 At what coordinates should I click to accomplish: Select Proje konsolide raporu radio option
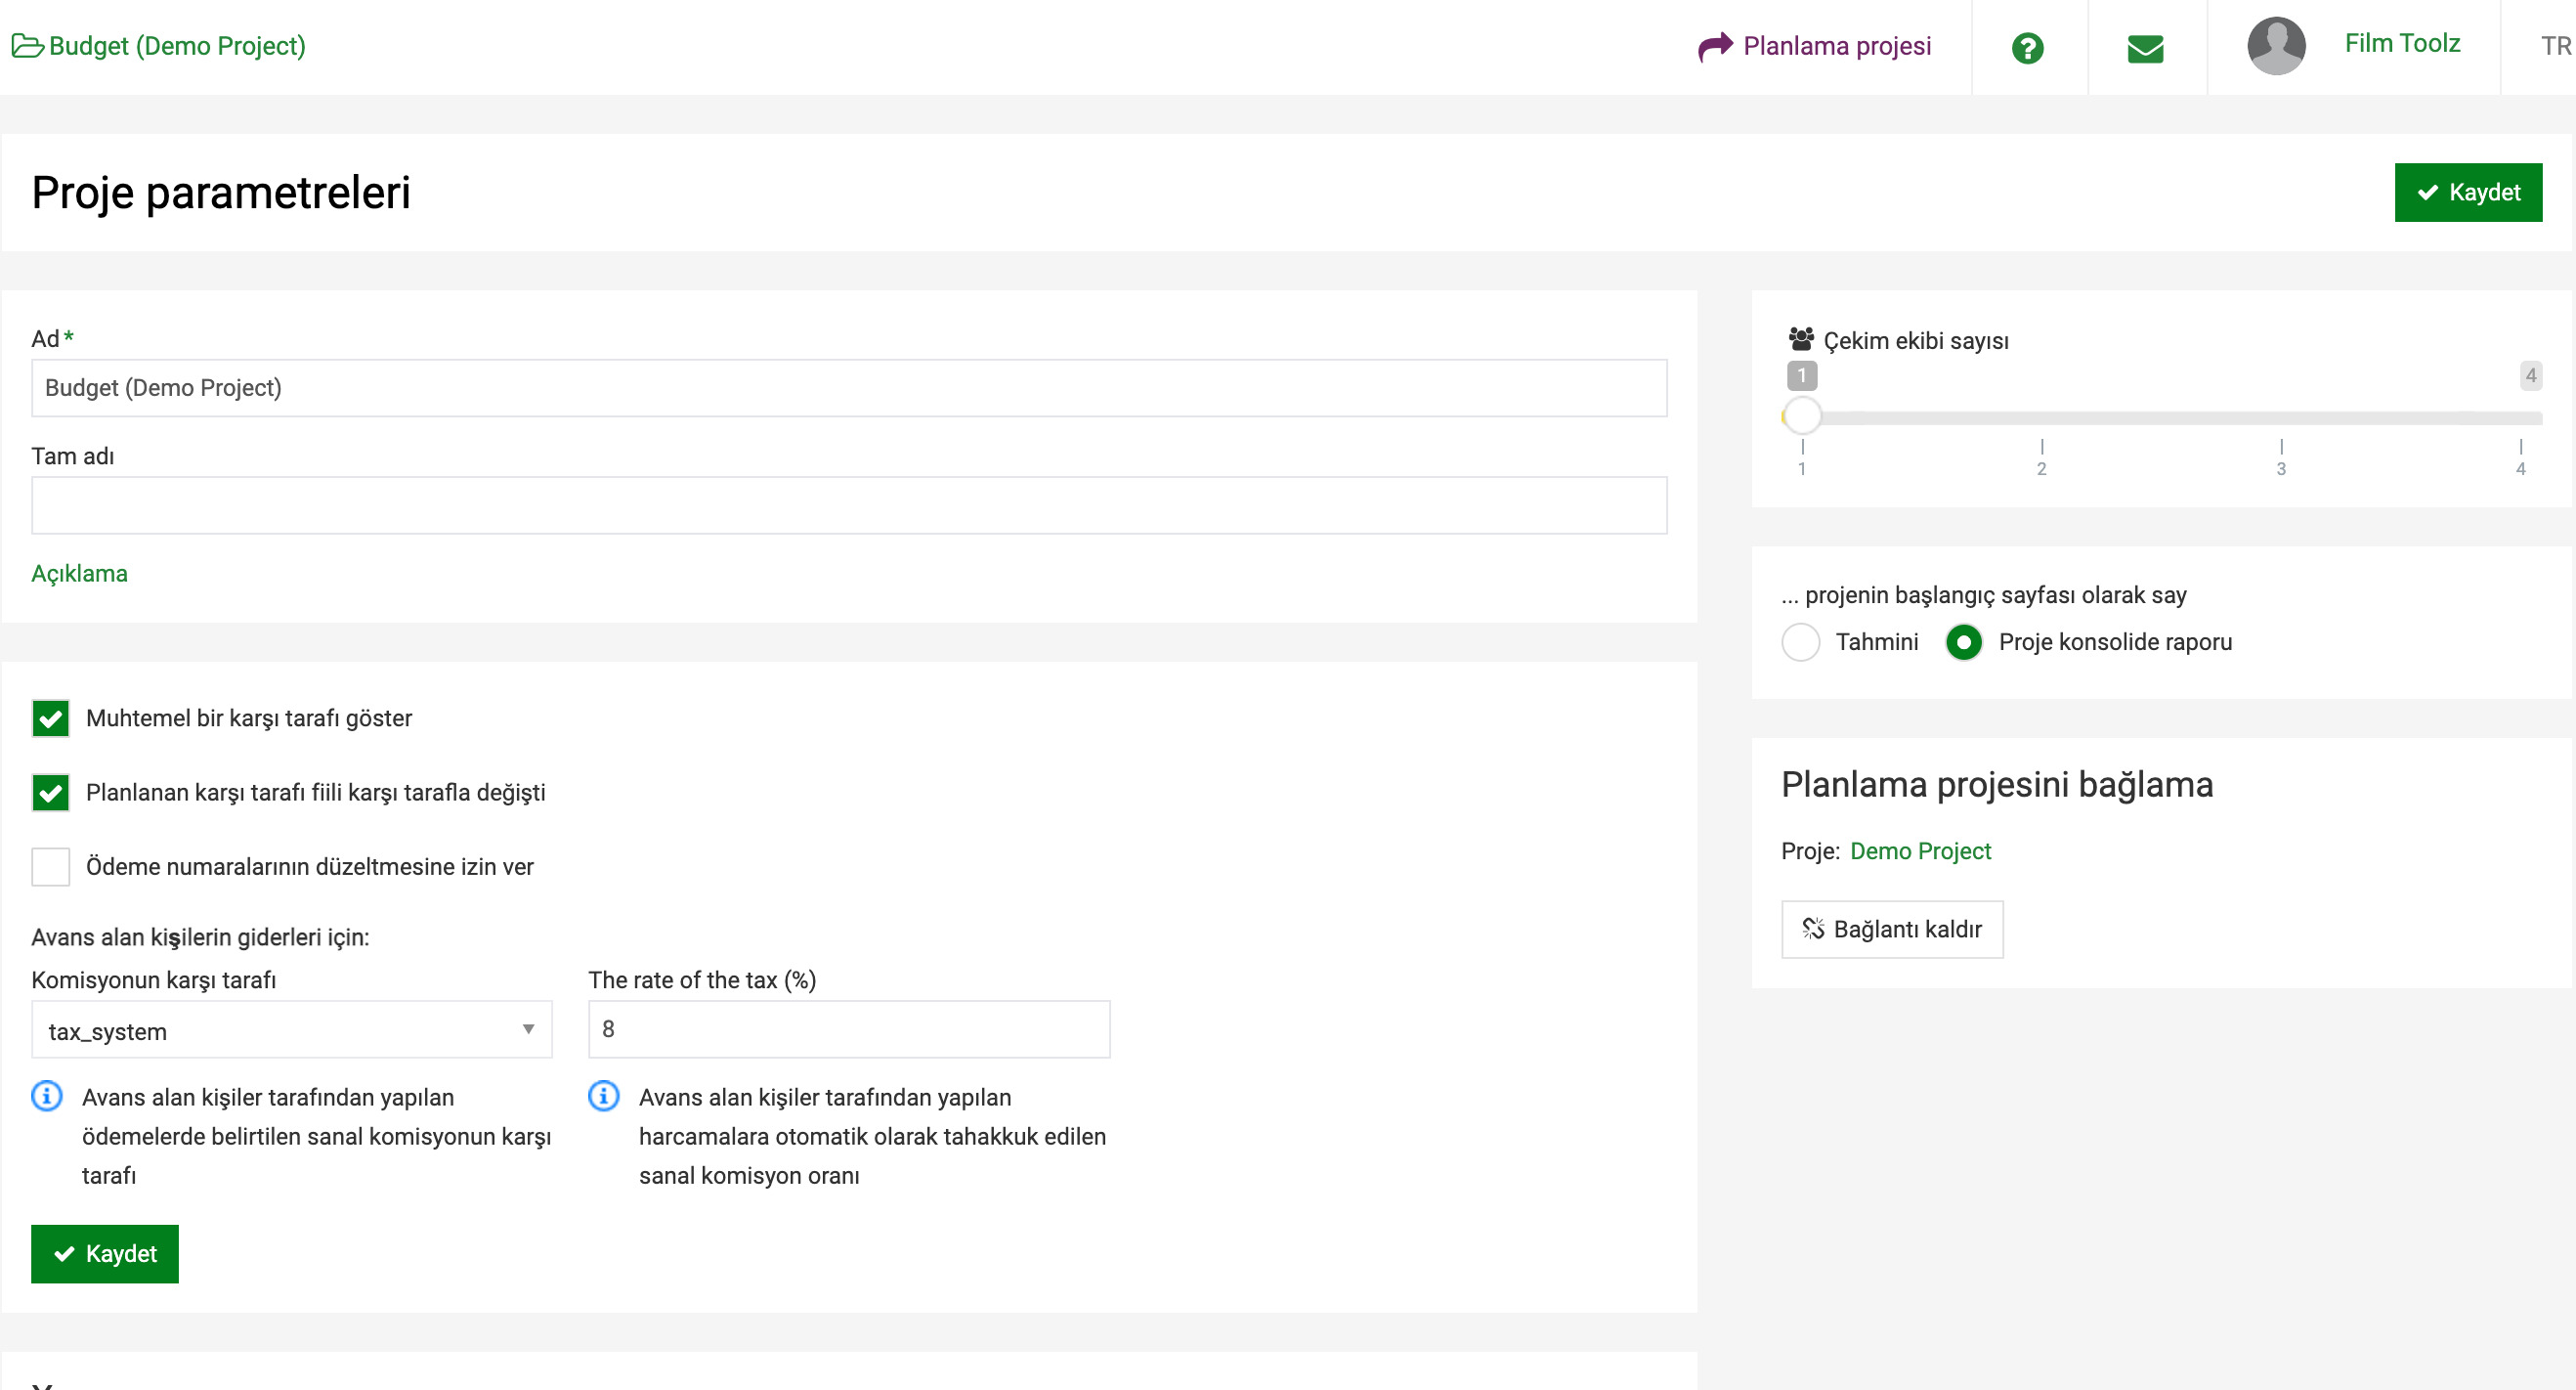[x=1964, y=642]
